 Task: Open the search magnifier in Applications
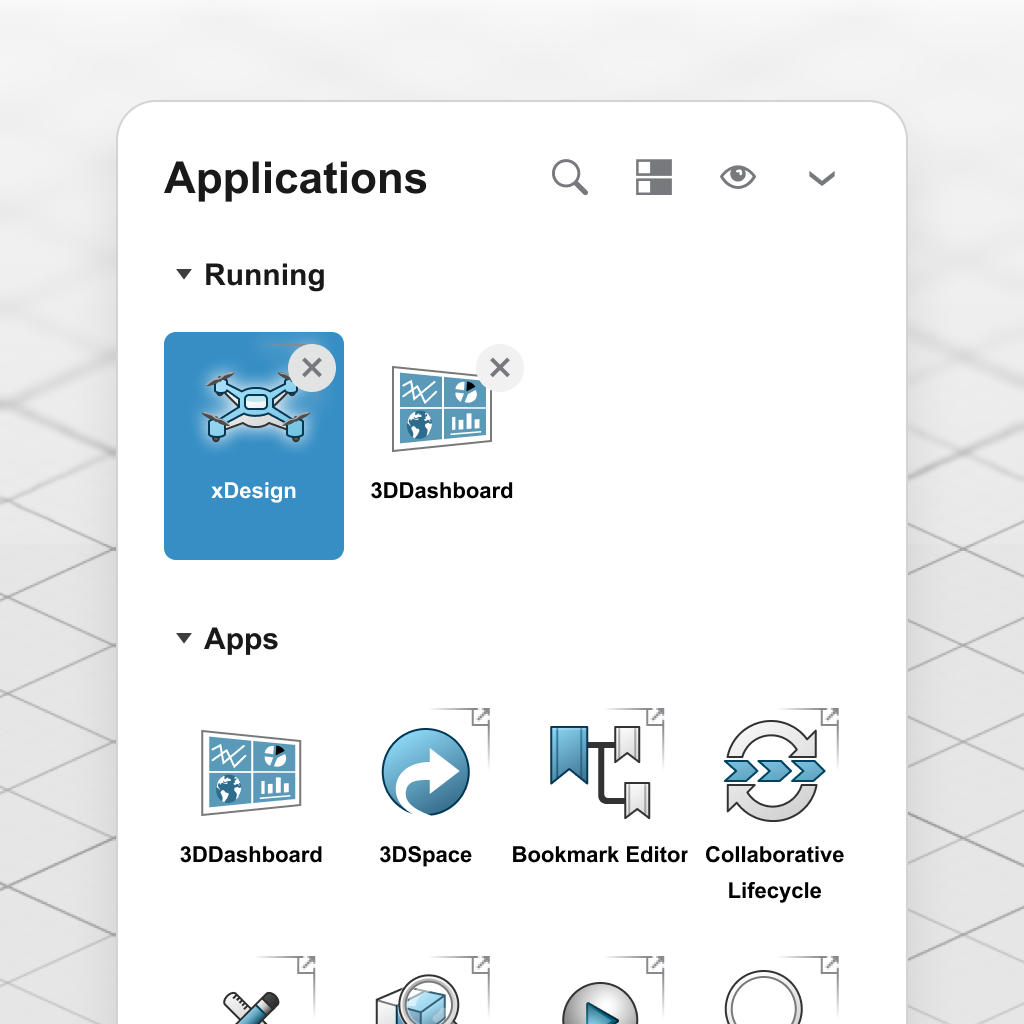(569, 177)
